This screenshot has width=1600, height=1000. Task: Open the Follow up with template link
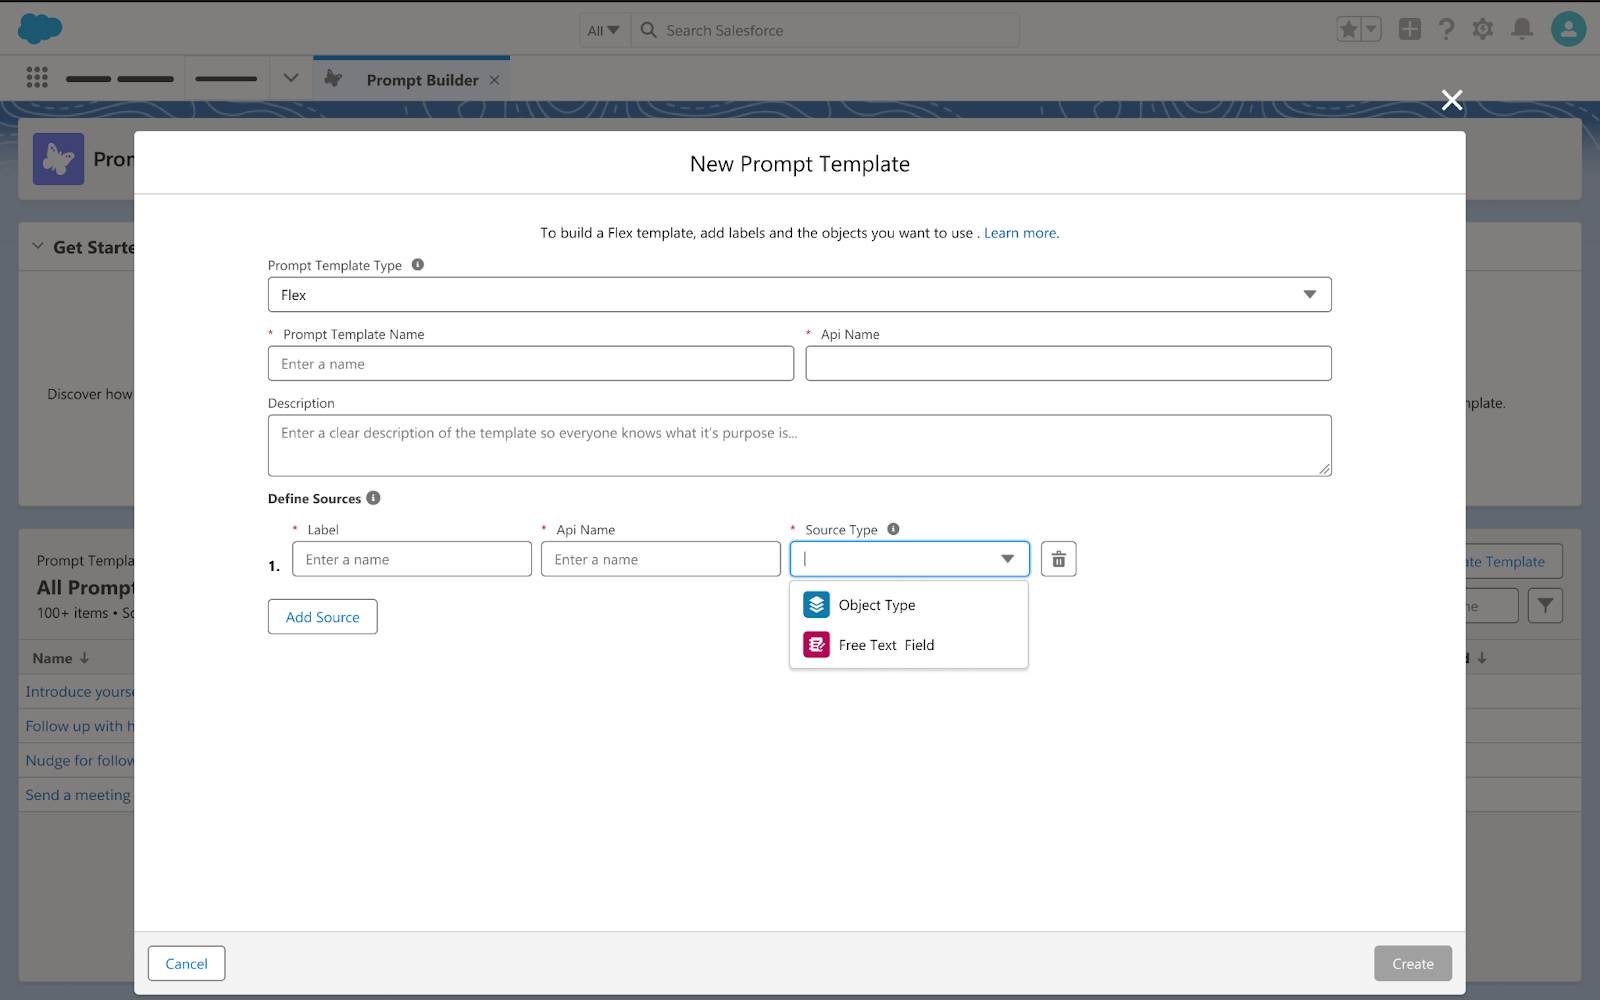tap(79, 726)
